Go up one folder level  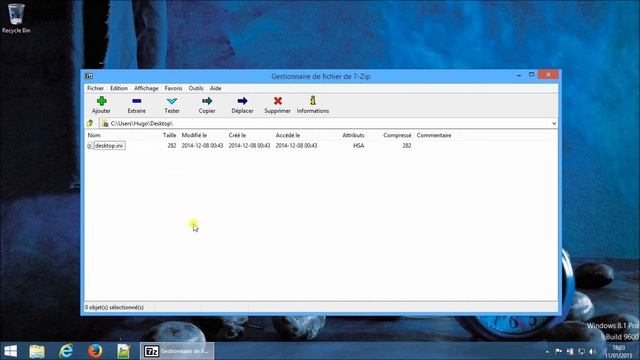pyautogui.click(x=90, y=123)
